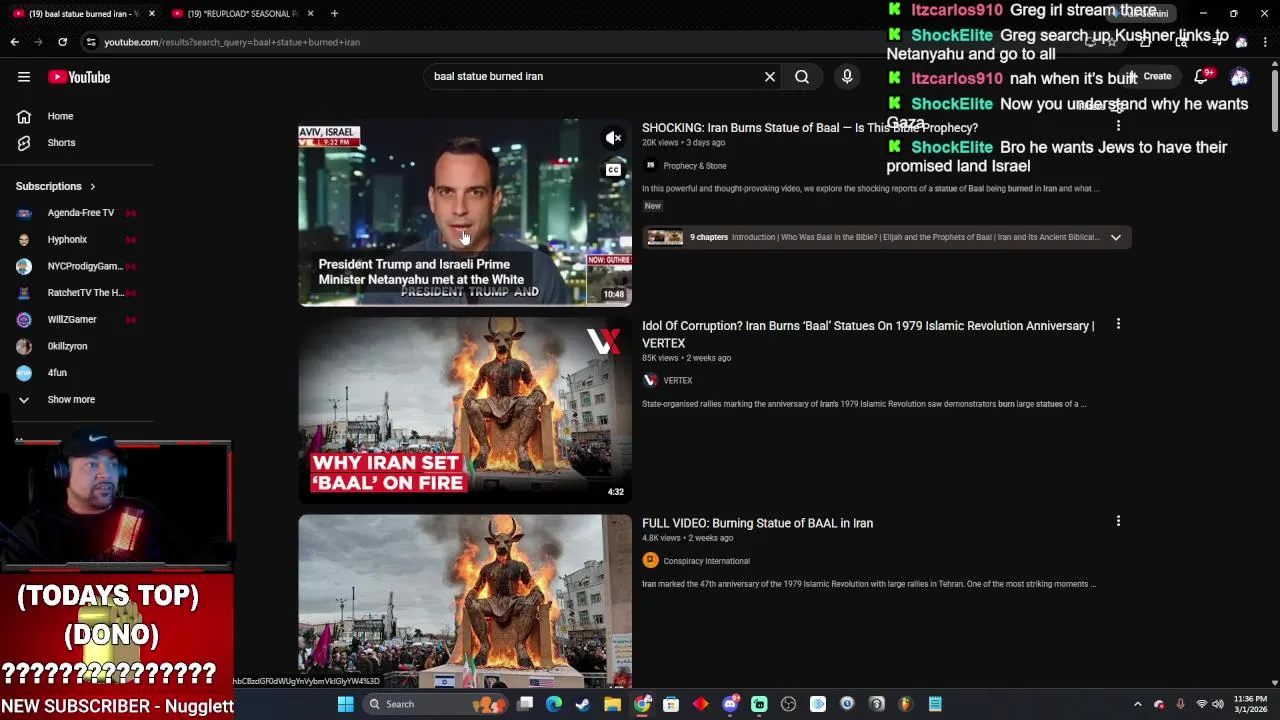Open OBS Studio from the taskbar
Screen dimensions: 1280x720
[788, 704]
